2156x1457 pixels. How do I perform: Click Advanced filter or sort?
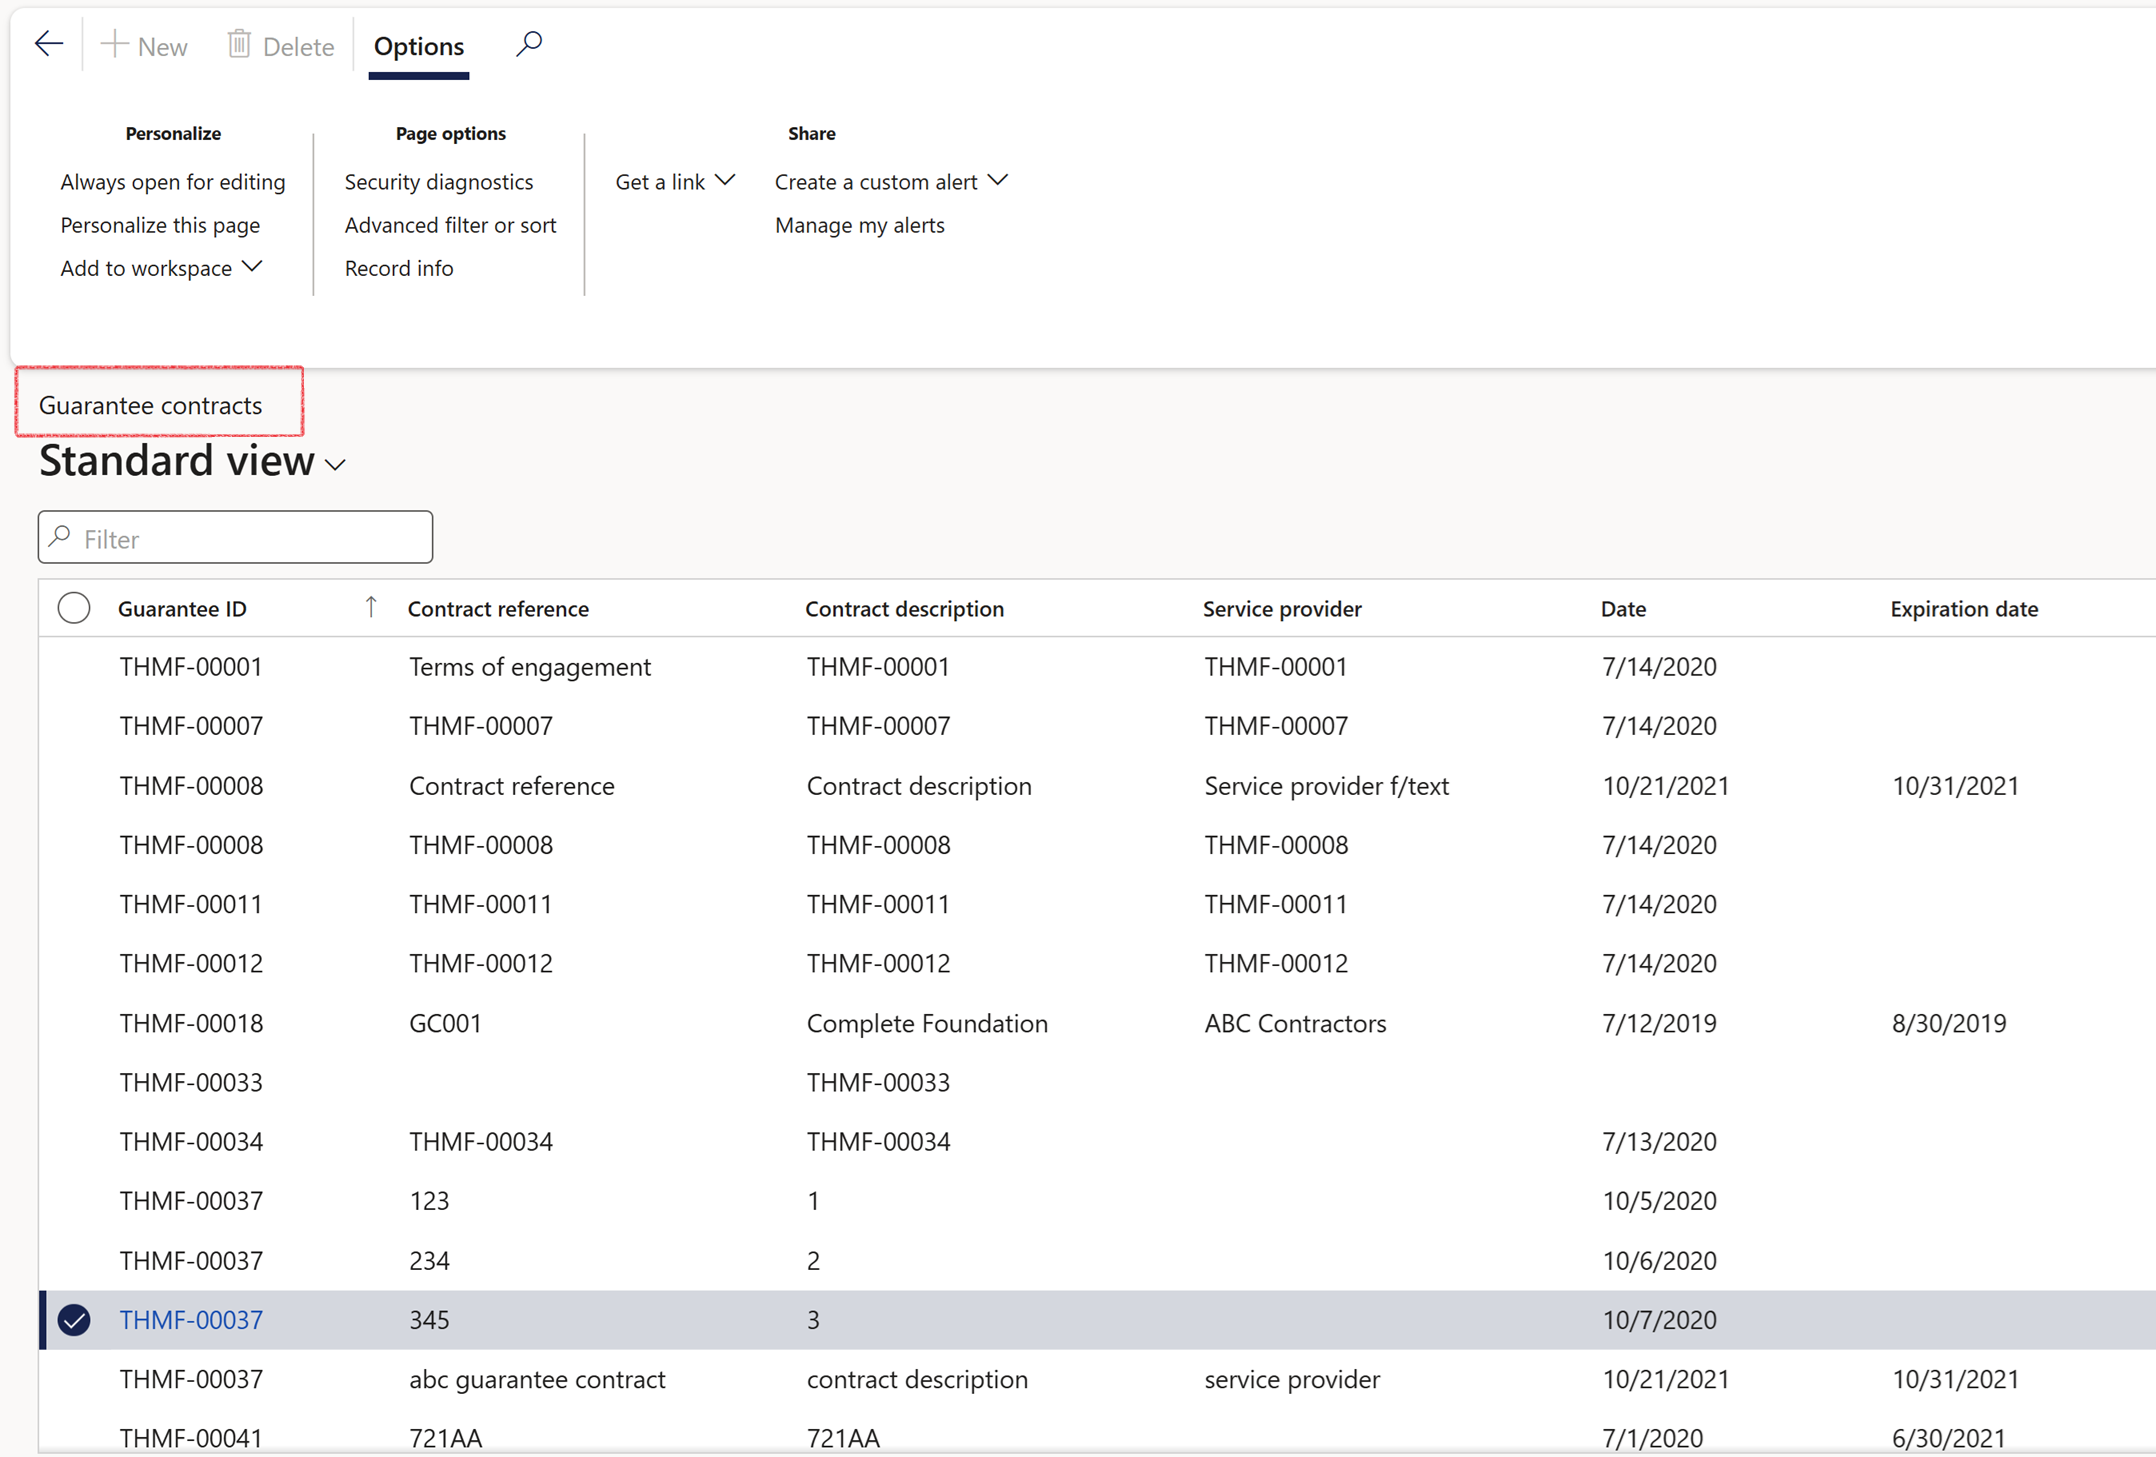tap(450, 225)
